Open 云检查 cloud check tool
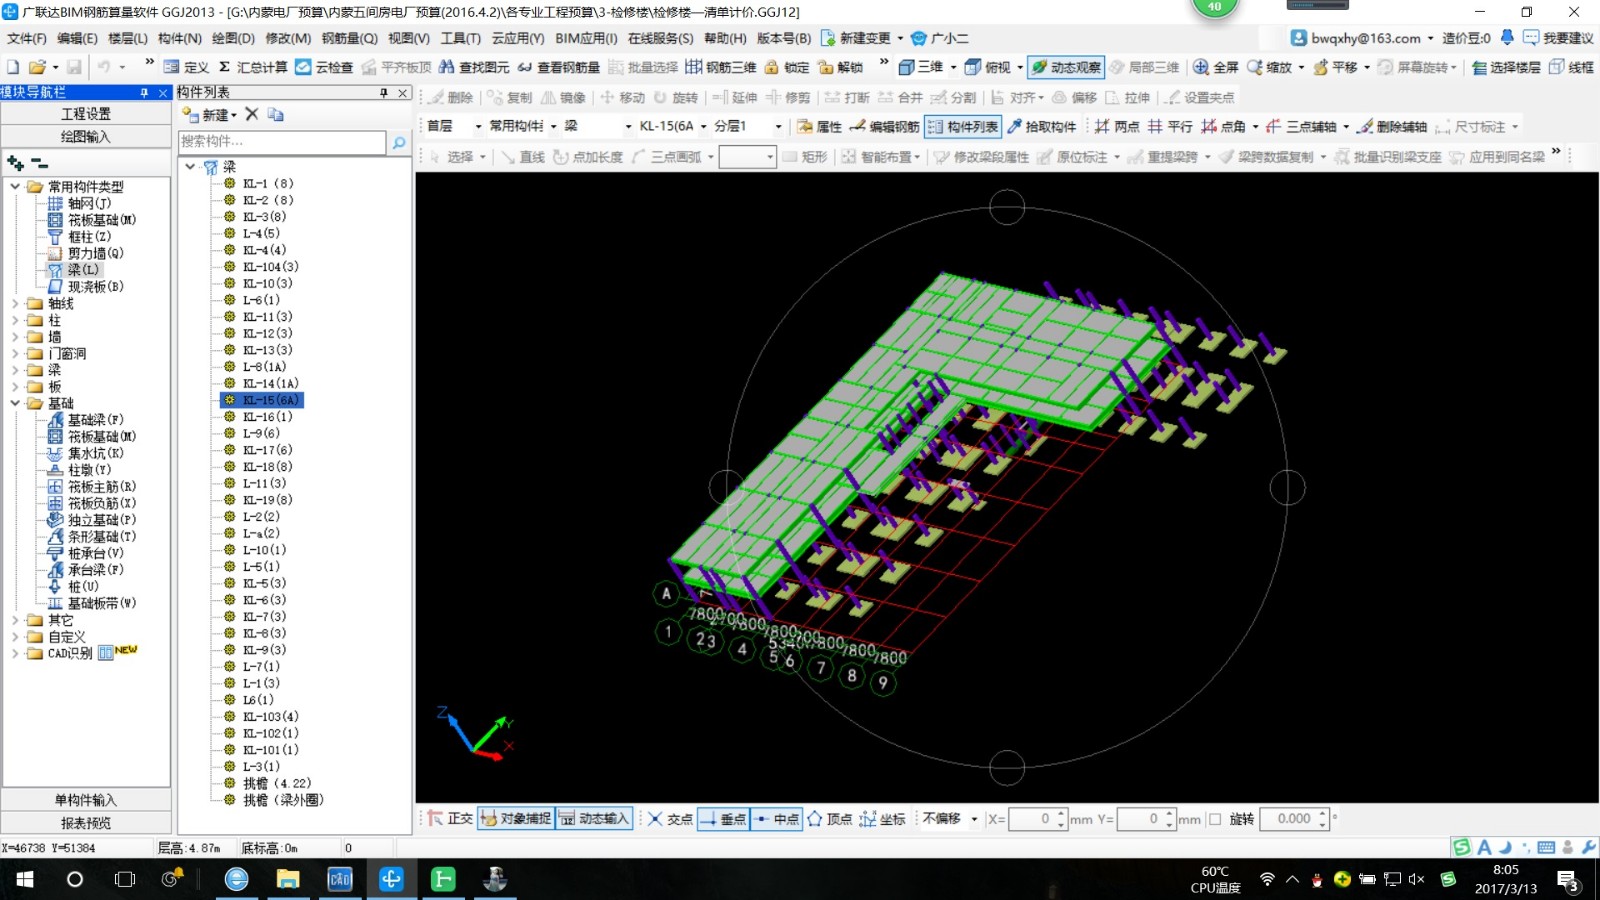Screen dimensions: 1600x900 pyautogui.click(x=324, y=67)
